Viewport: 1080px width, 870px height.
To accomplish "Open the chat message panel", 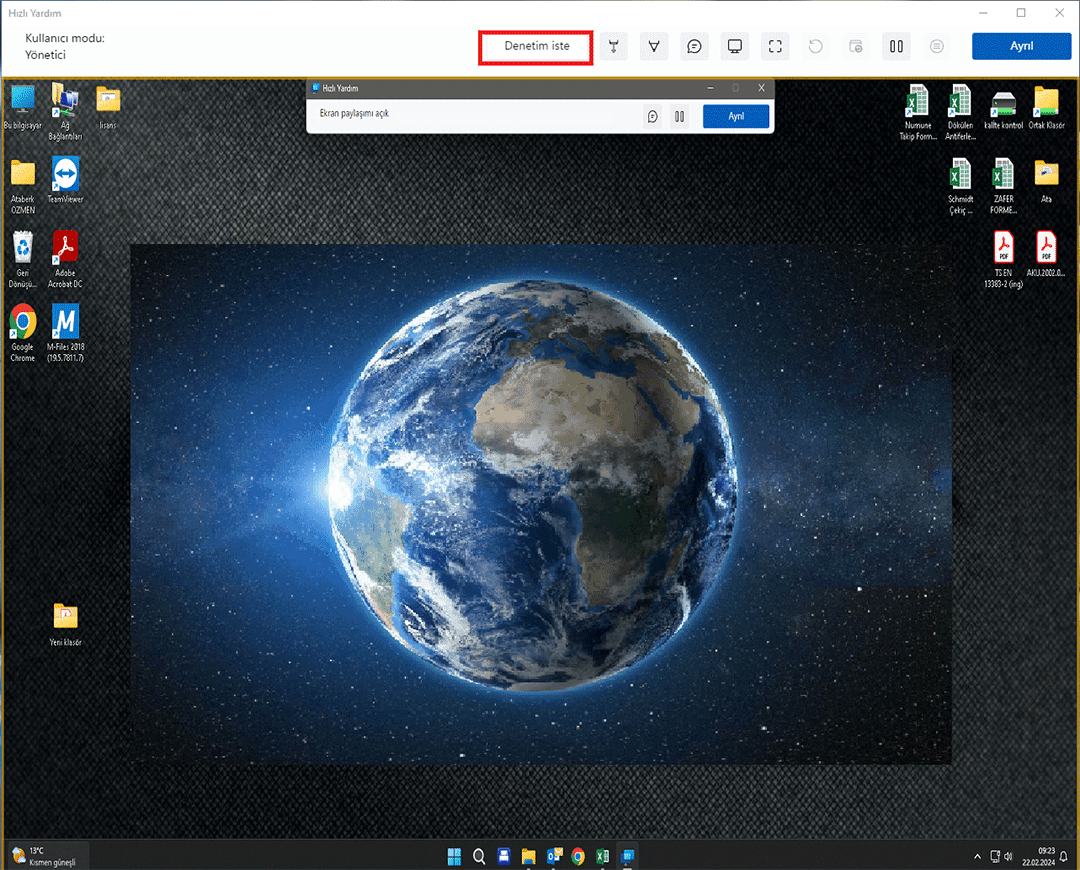I will 694,47.
